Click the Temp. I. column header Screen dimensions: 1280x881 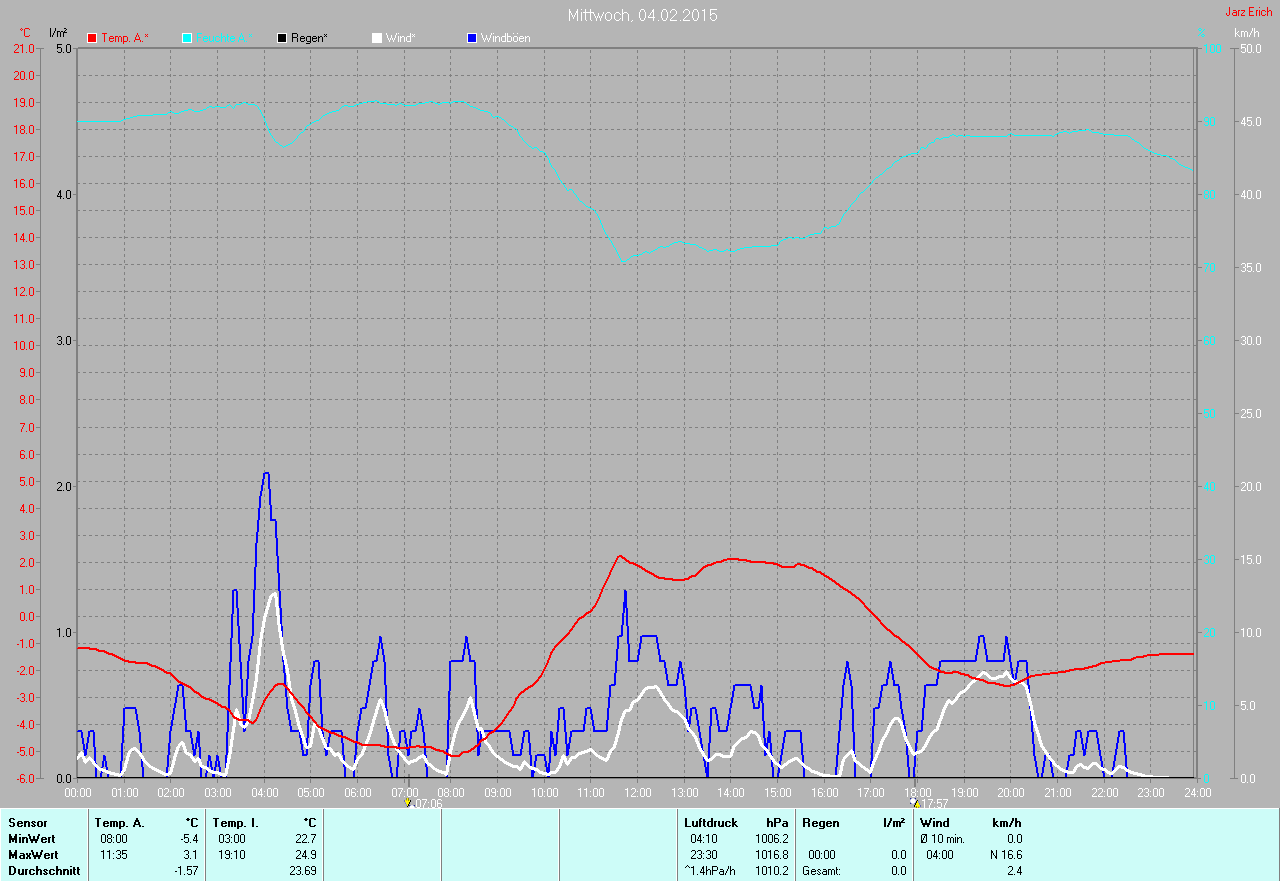click(x=236, y=822)
